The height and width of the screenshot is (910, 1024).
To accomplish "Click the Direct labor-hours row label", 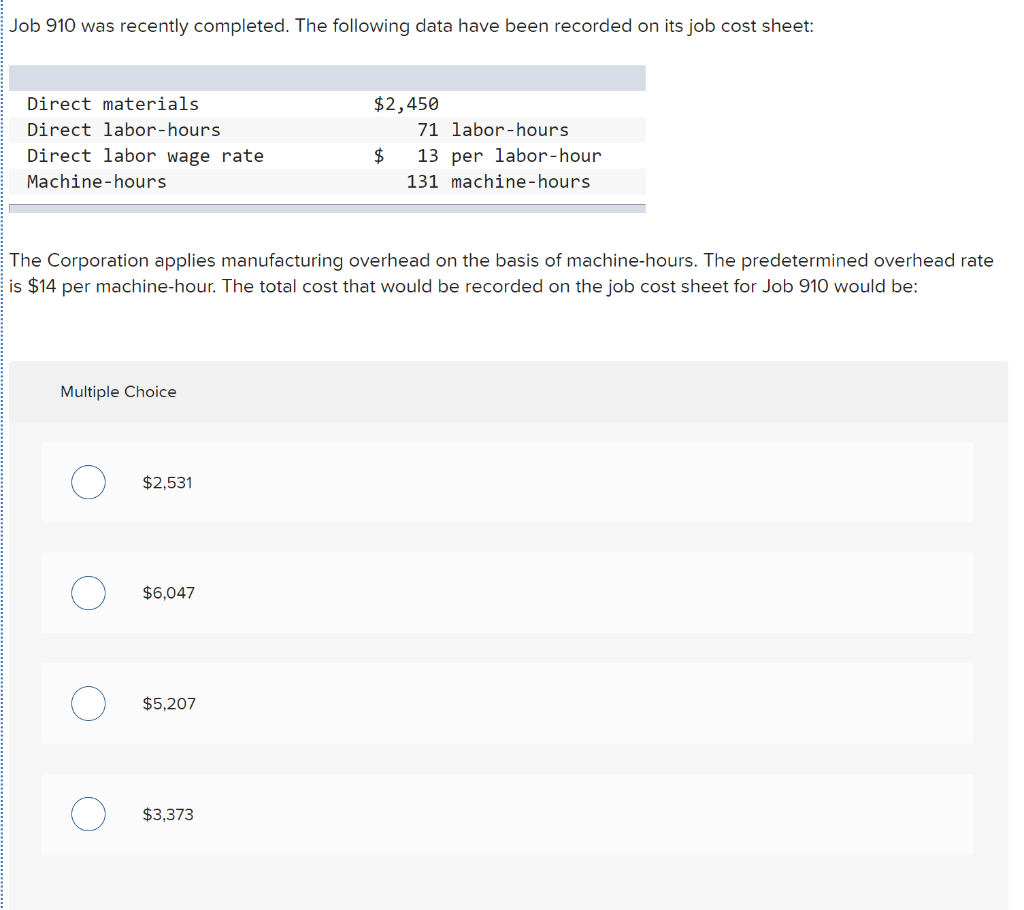I will click(x=124, y=130).
